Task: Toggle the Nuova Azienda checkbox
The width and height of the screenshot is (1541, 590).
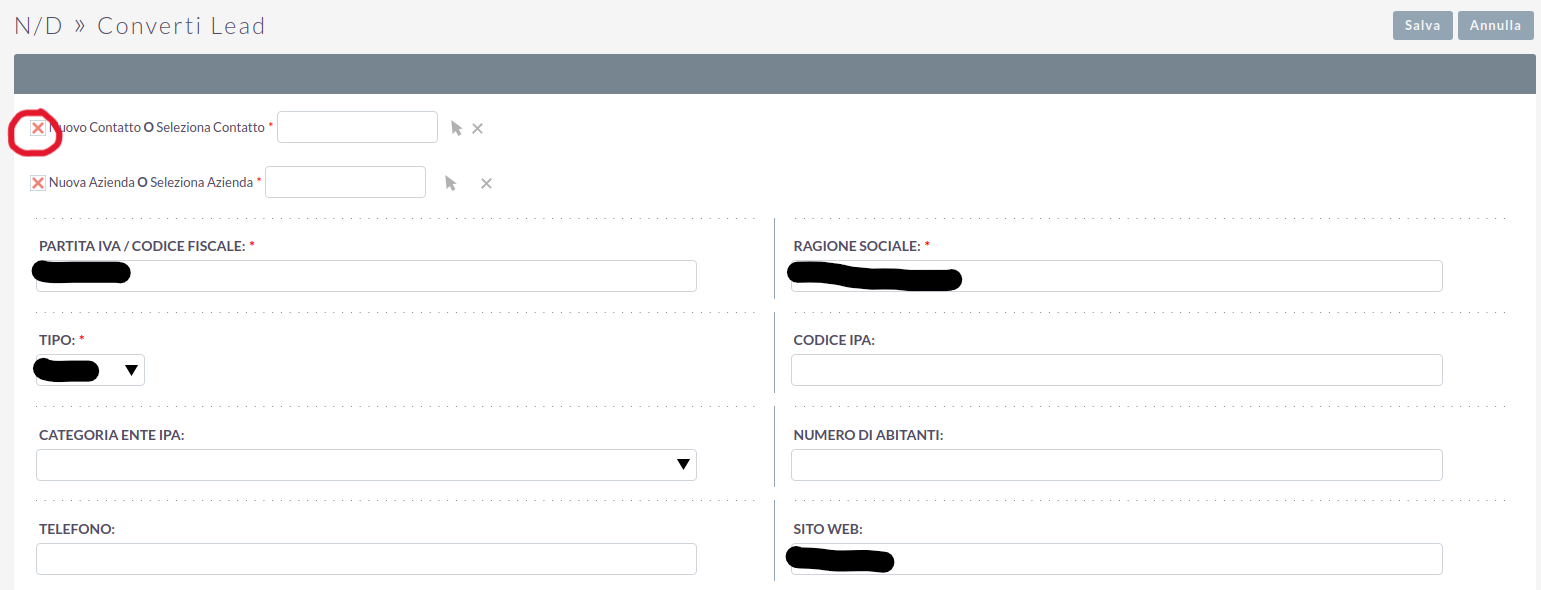Action: coord(38,183)
